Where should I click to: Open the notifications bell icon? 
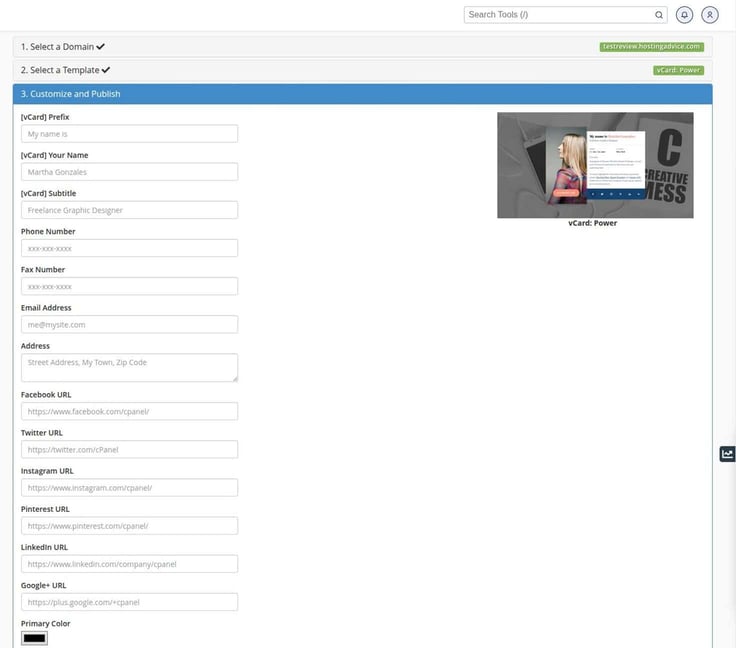click(x=684, y=15)
